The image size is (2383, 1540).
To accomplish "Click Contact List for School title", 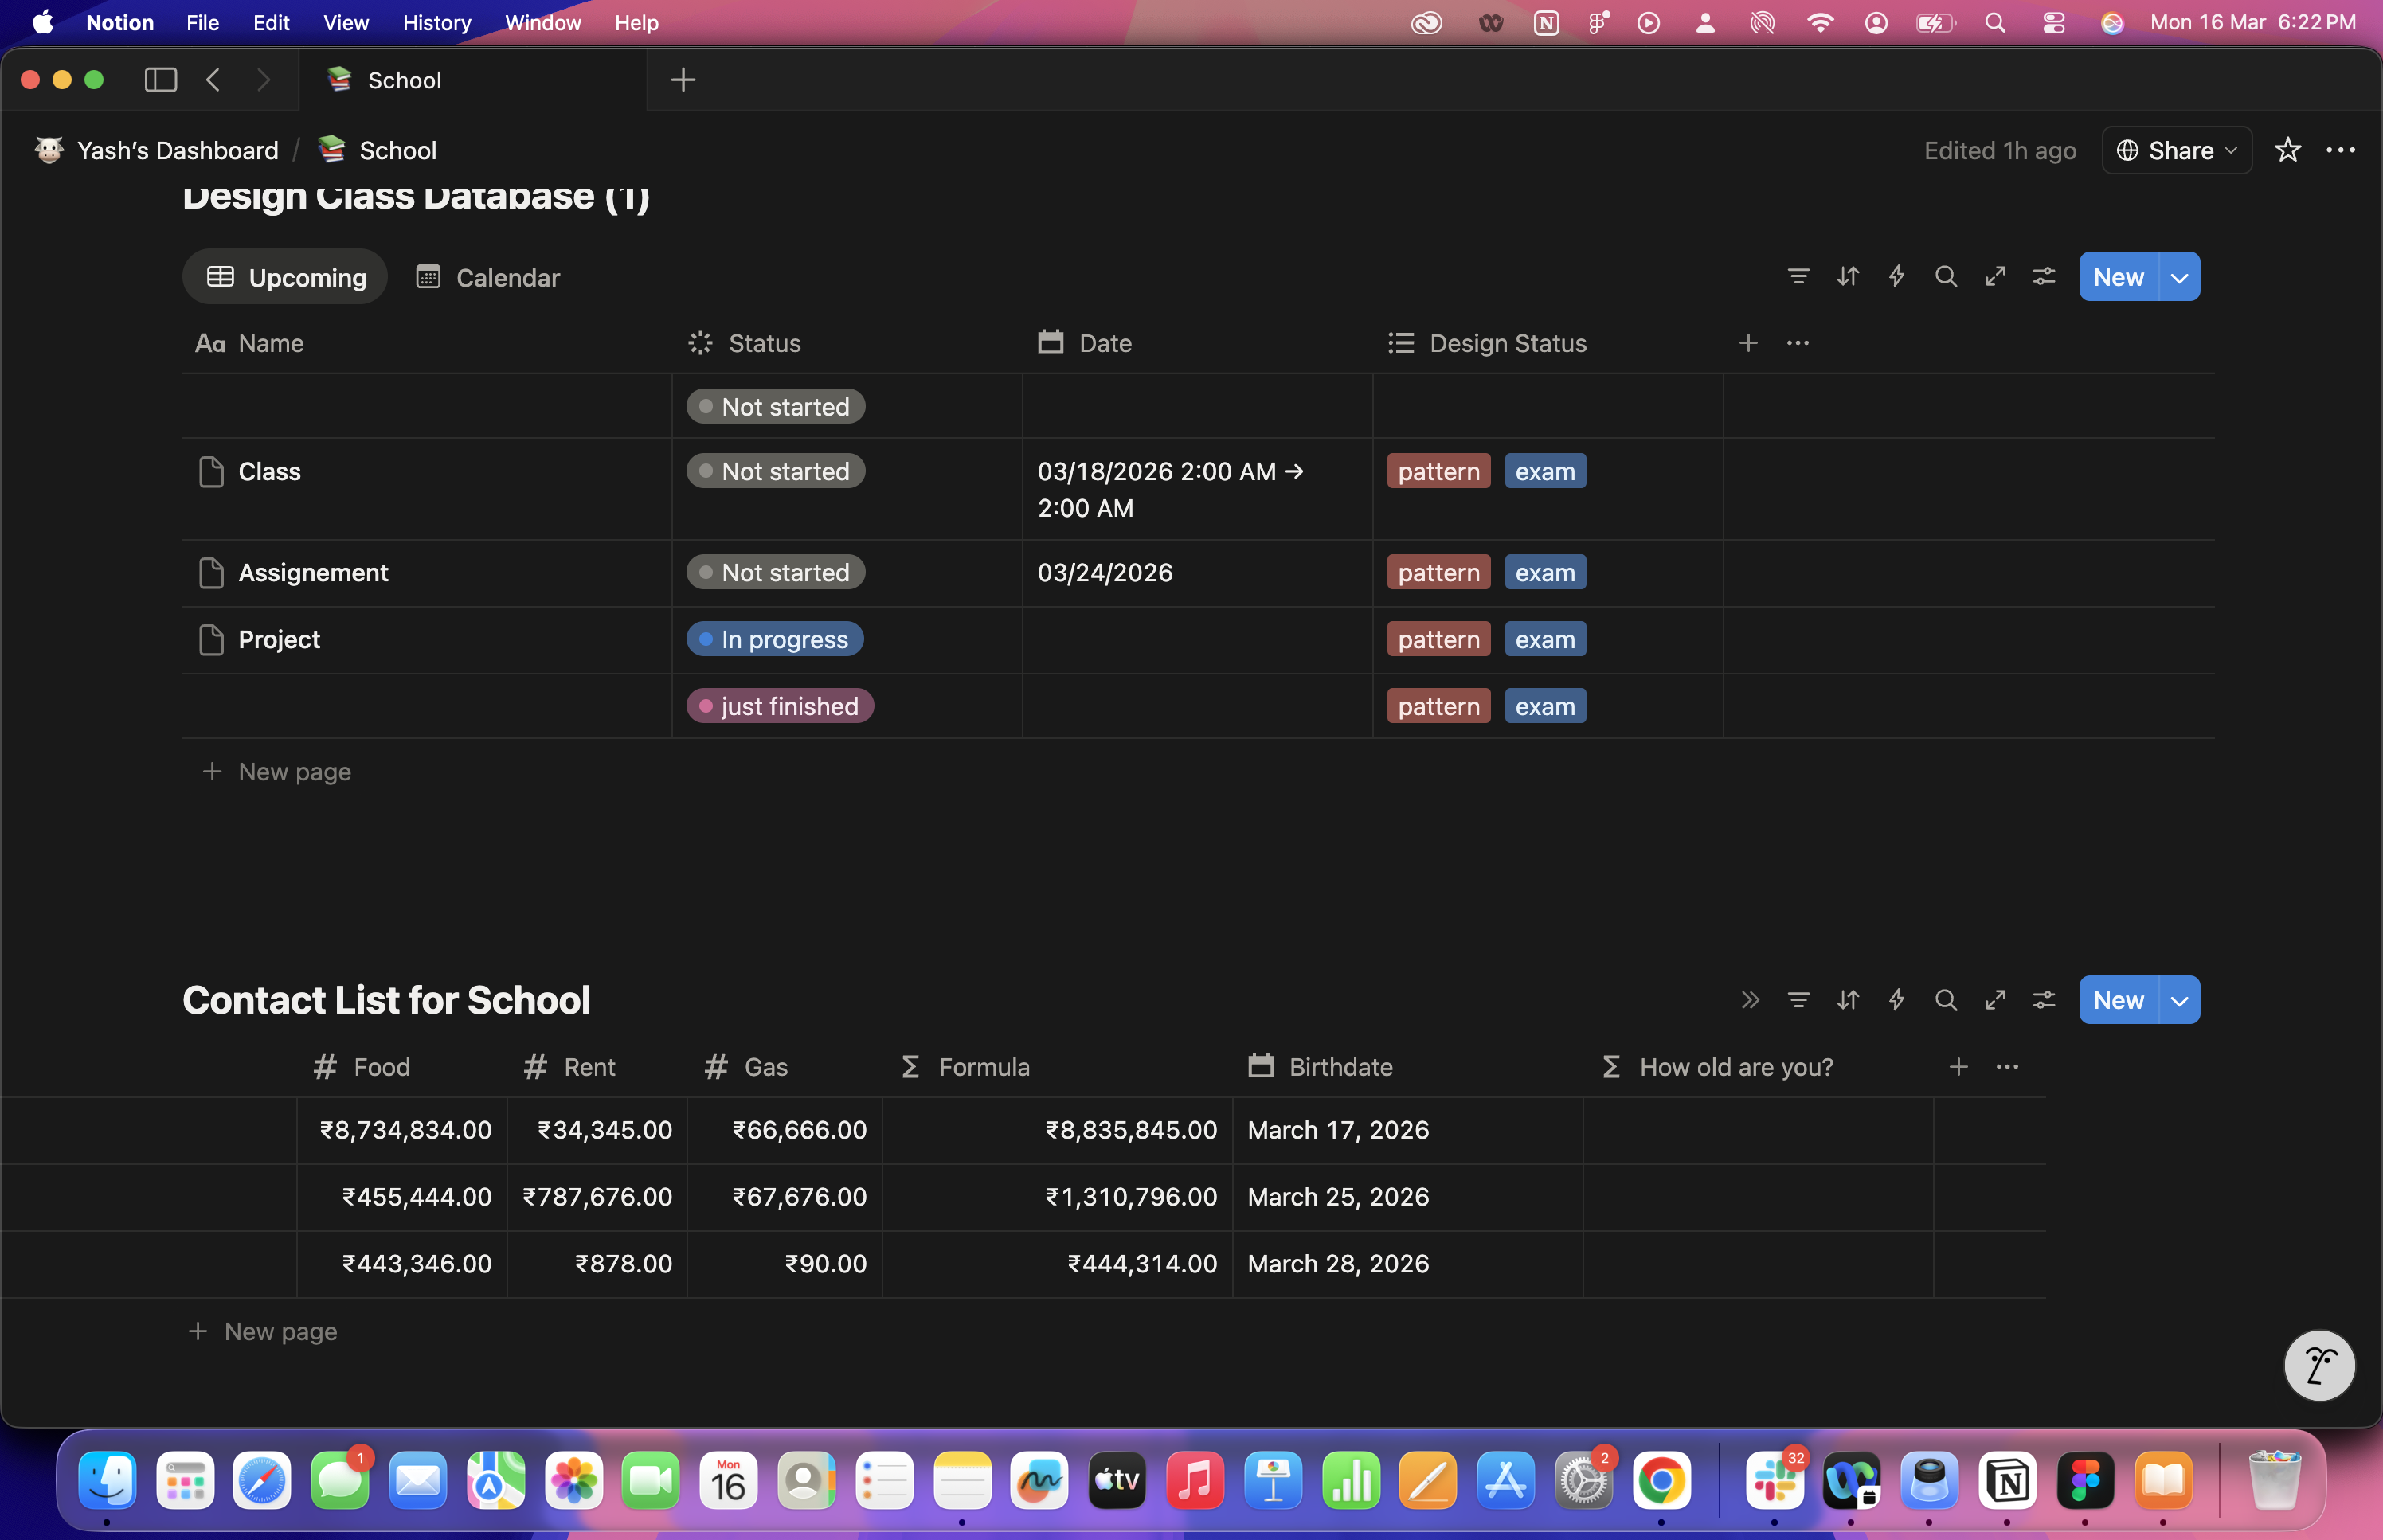I will point(386,1000).
